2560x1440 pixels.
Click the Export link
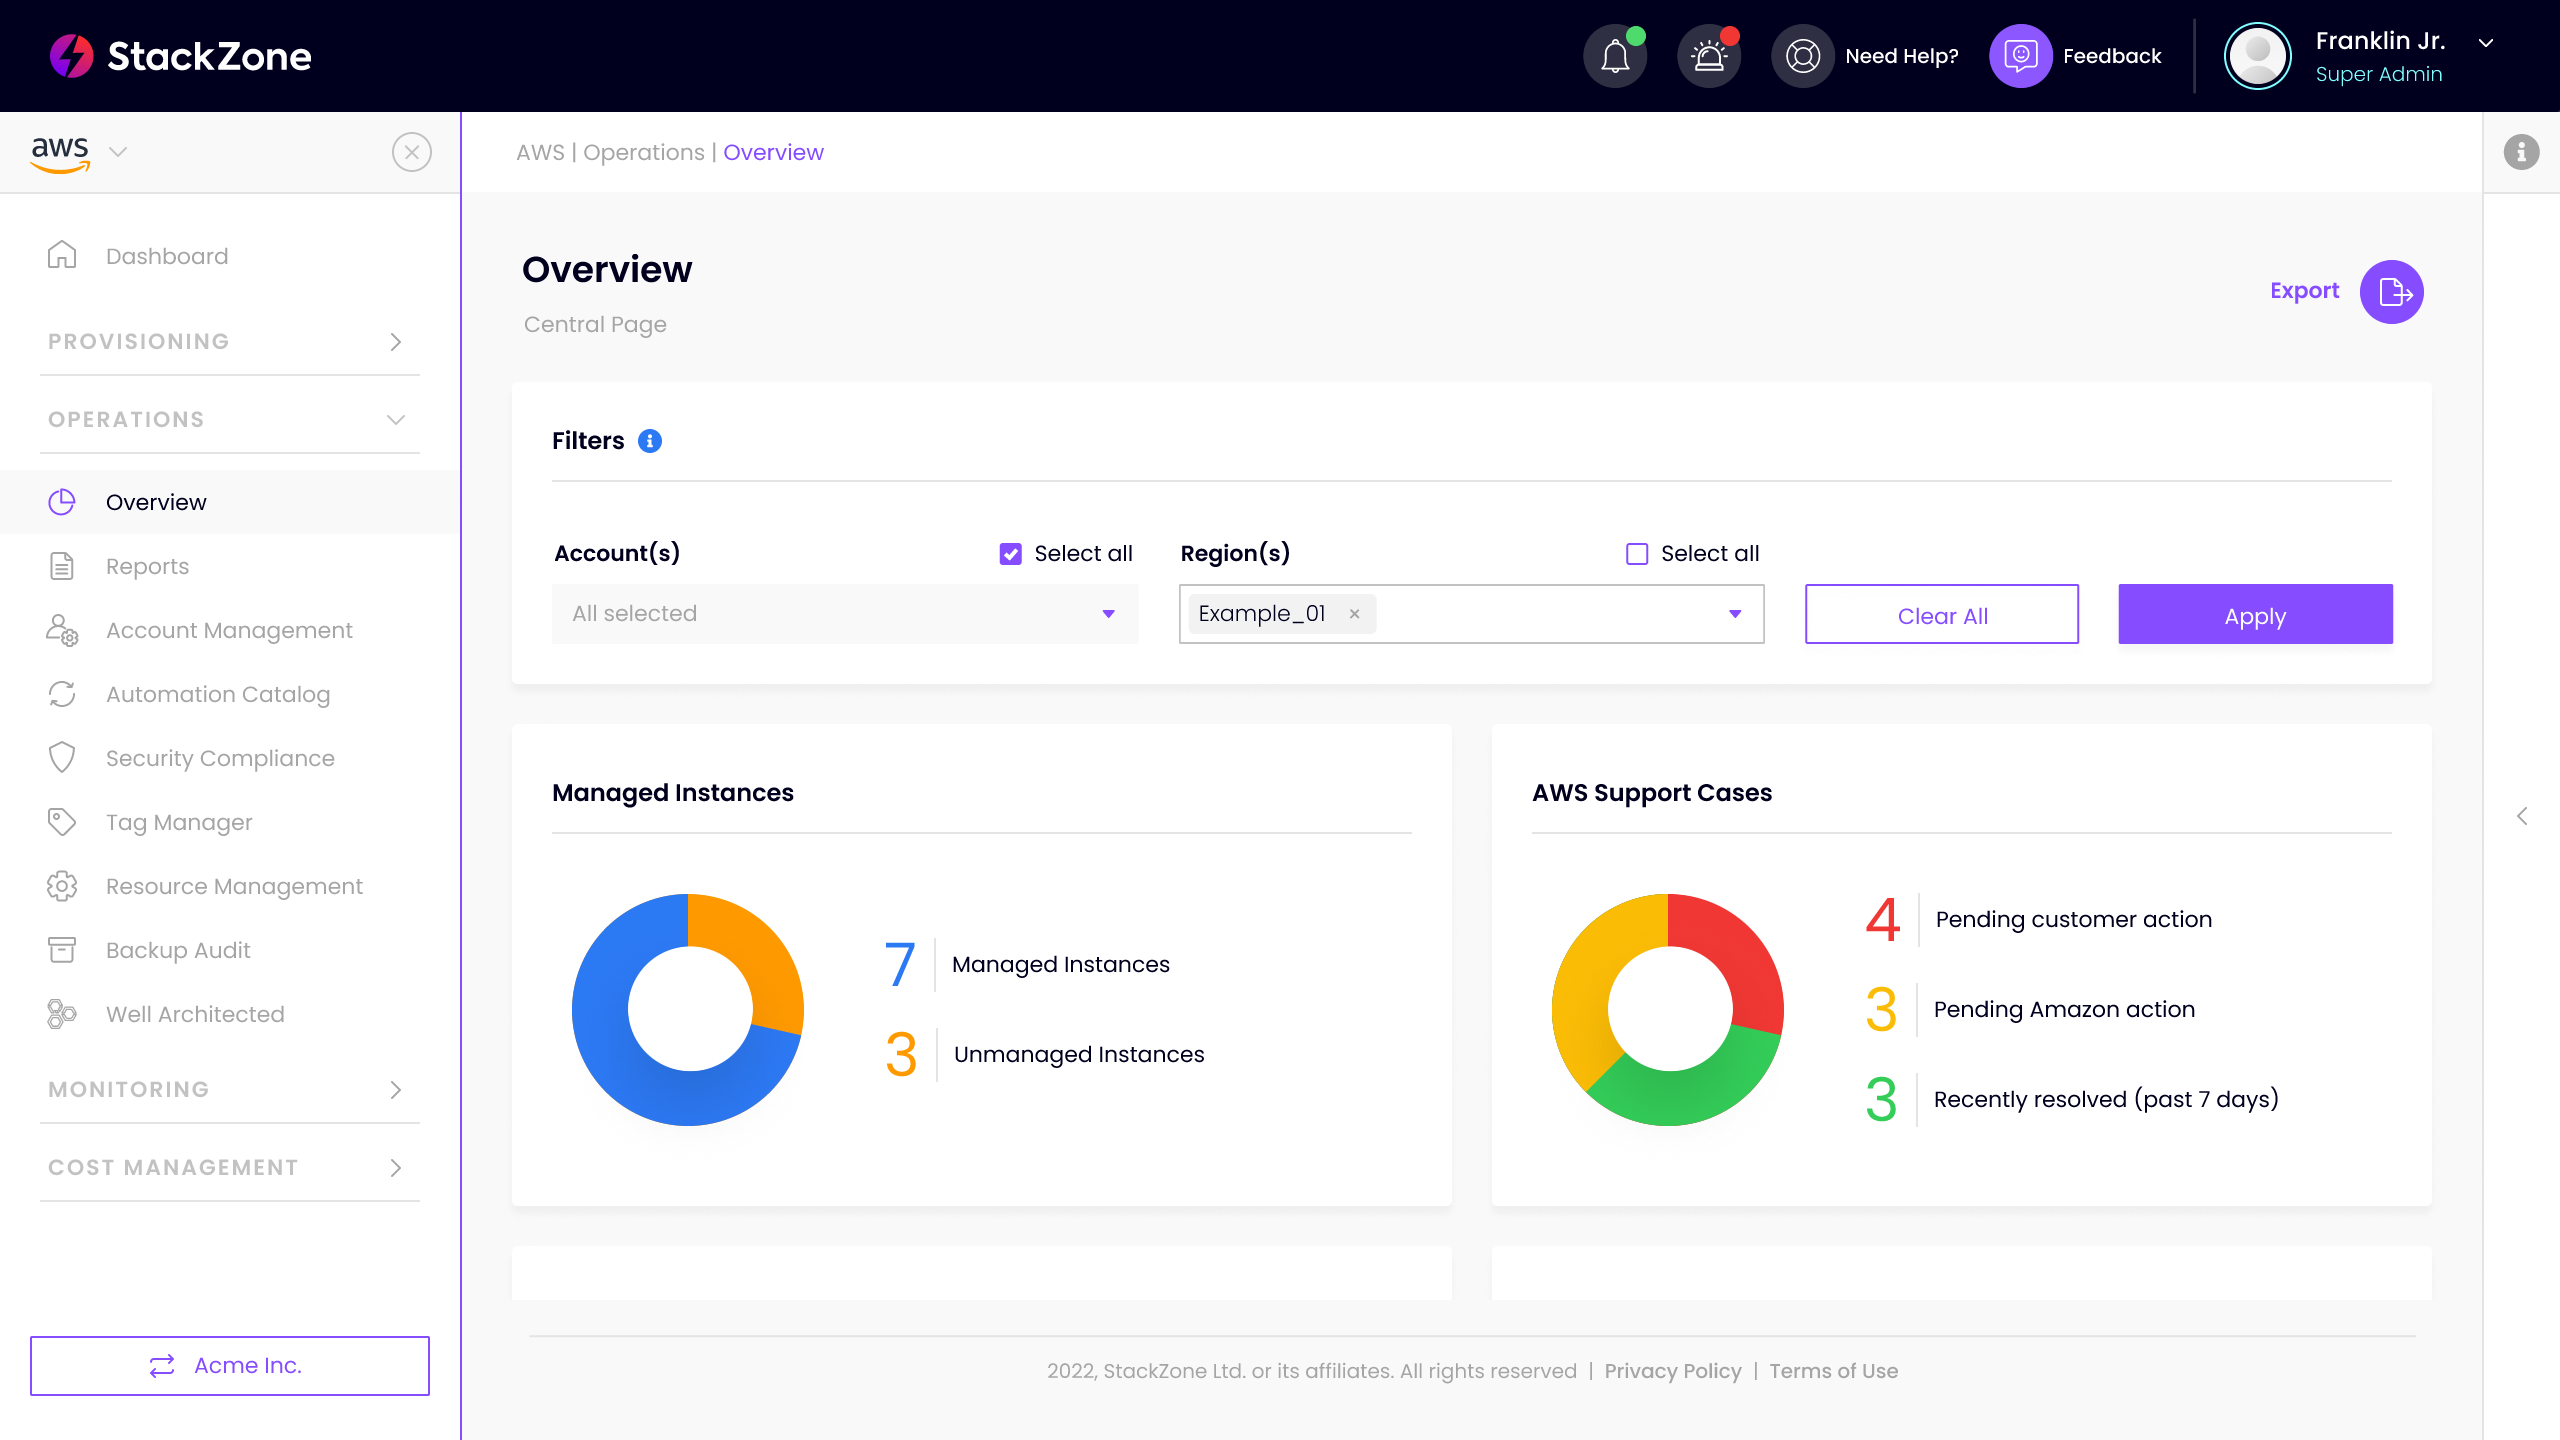pyautogui.click(x=2304, y=291)
